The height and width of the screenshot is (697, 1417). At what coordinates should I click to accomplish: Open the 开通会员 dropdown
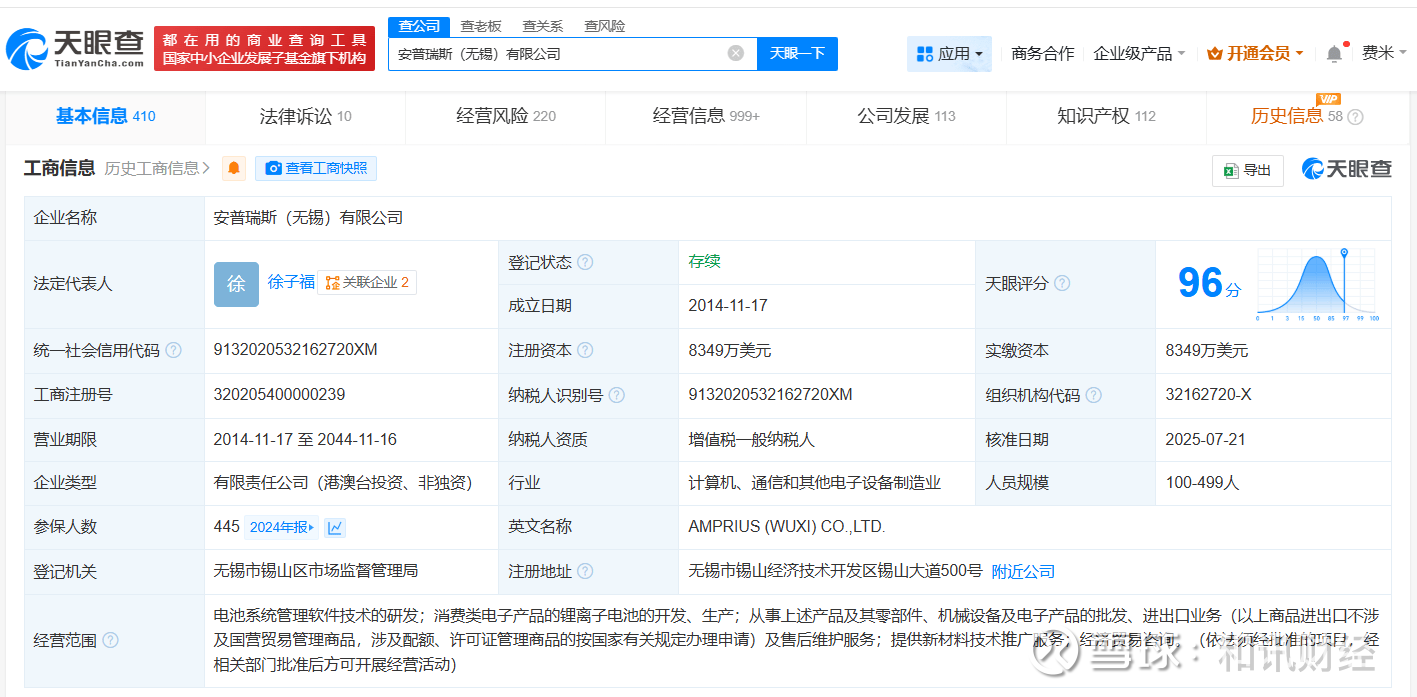coord(1255,53)
